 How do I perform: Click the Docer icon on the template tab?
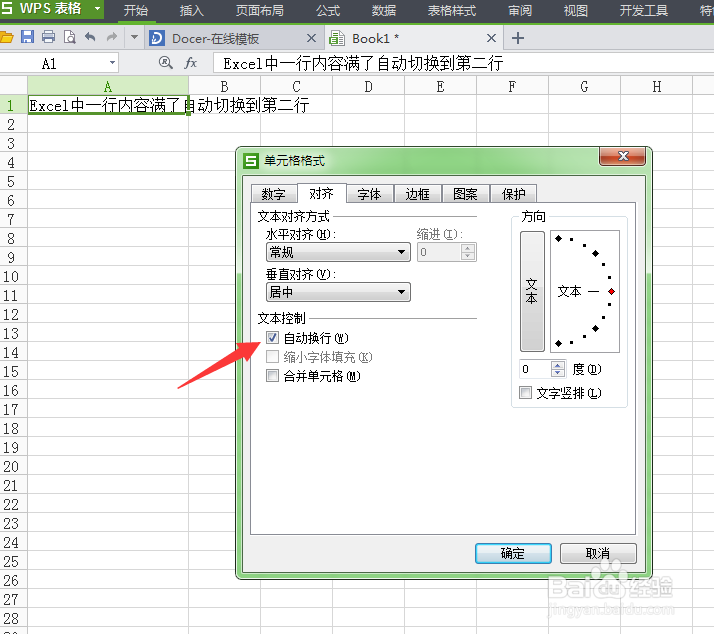(157, 38)
